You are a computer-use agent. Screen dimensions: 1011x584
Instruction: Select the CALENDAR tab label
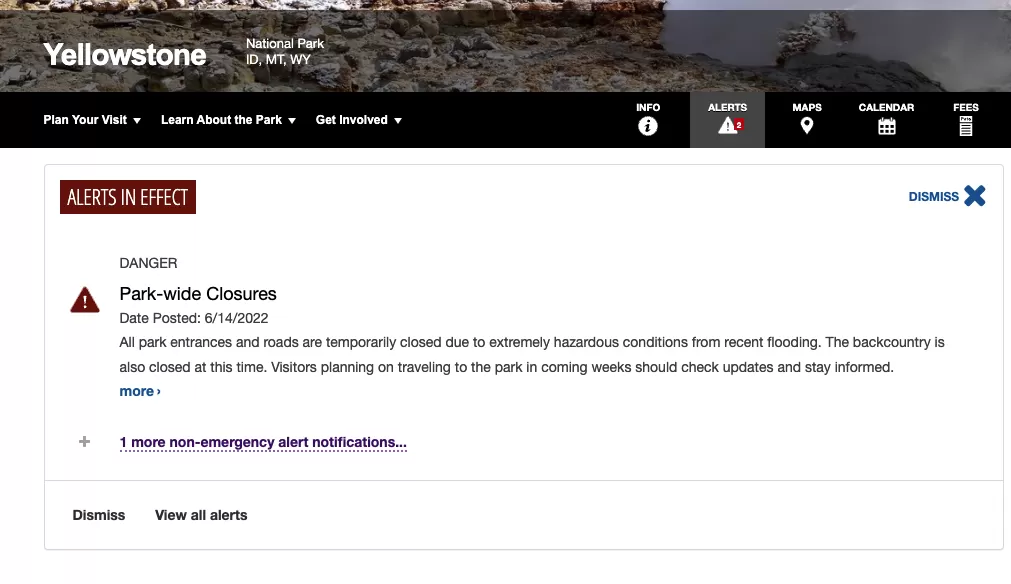[x=886, y=108]
